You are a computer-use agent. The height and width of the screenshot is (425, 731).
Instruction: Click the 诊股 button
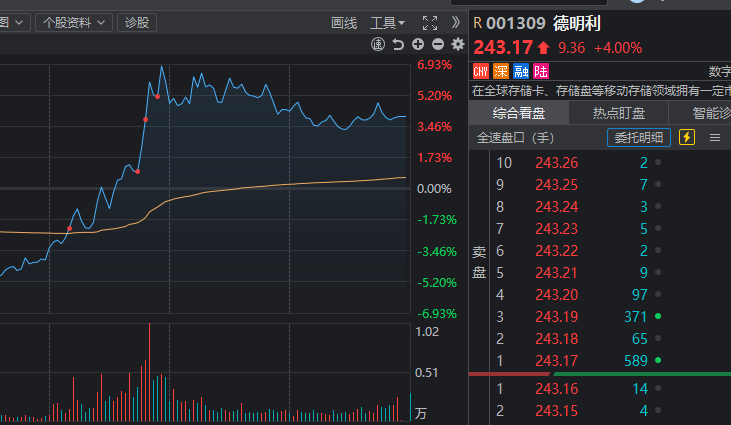[x=137, y=22]
